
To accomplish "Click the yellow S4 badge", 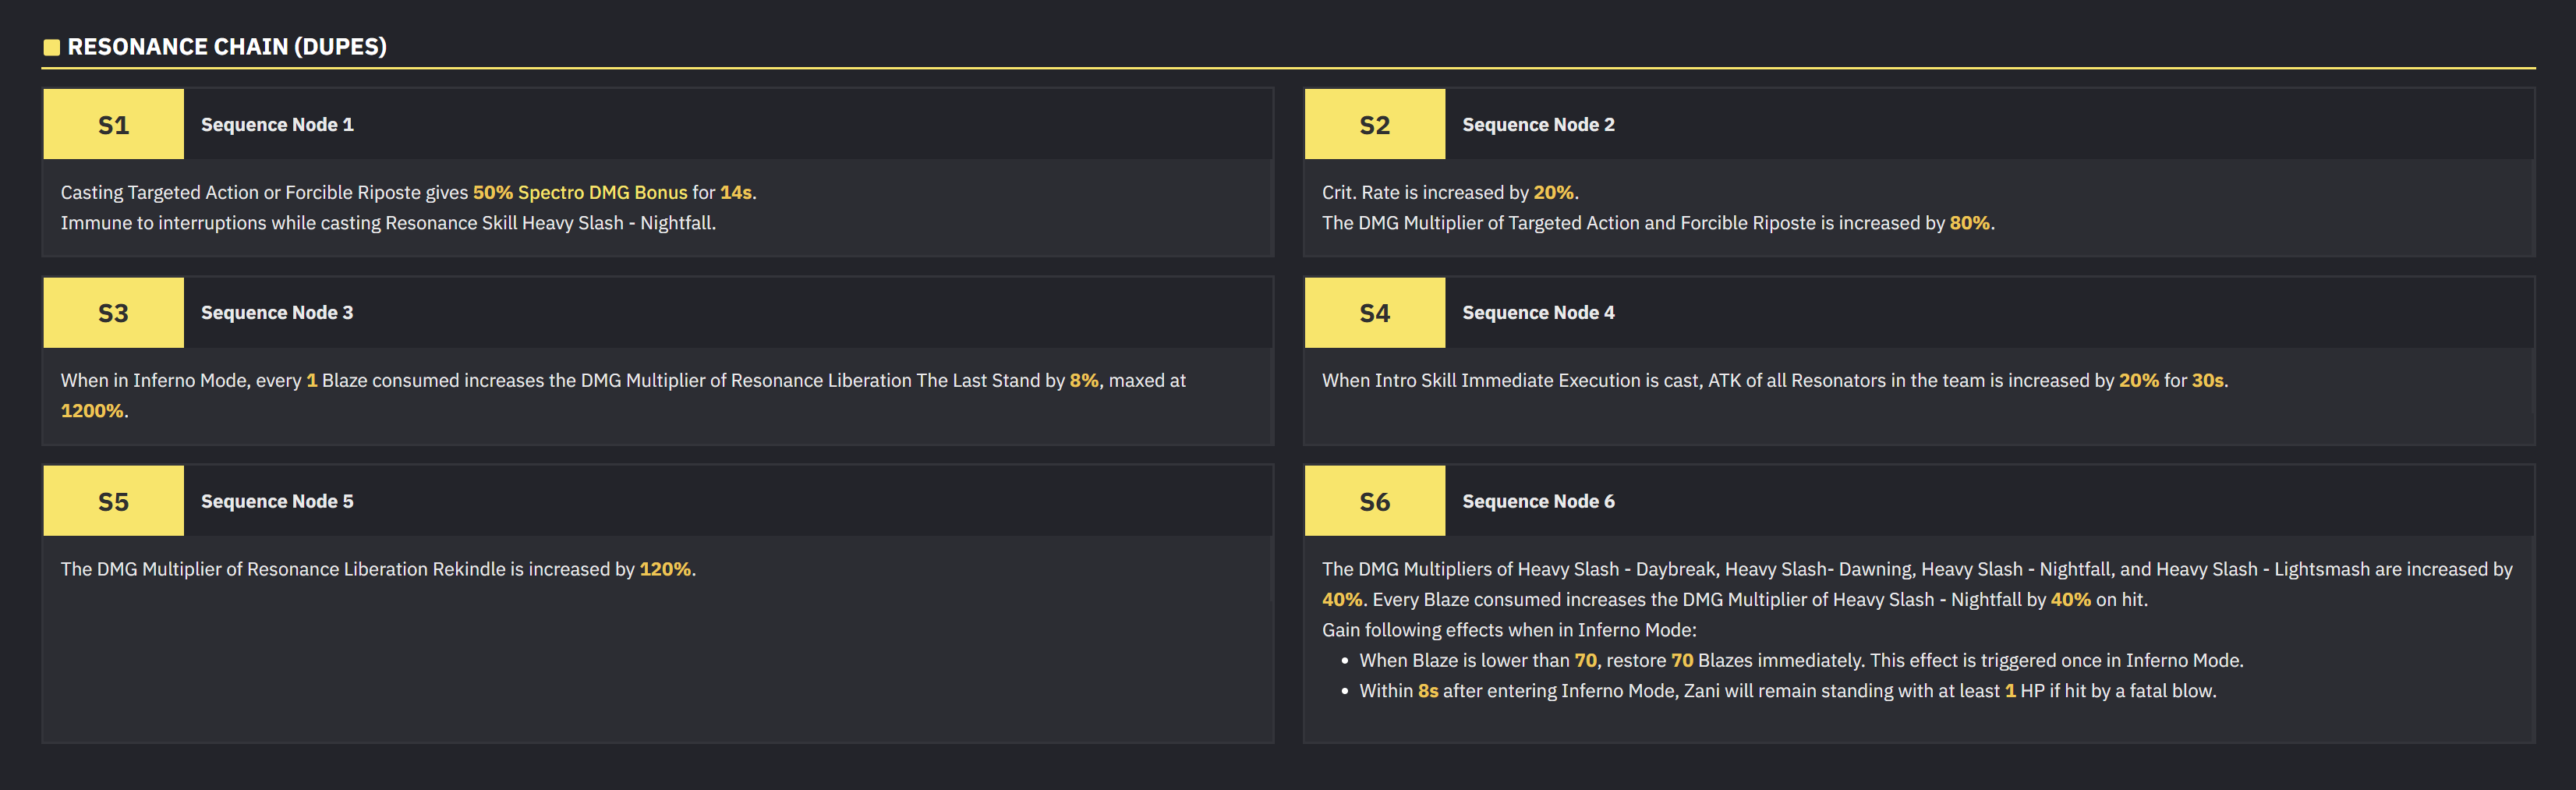I will click(x=1374, y=313).
